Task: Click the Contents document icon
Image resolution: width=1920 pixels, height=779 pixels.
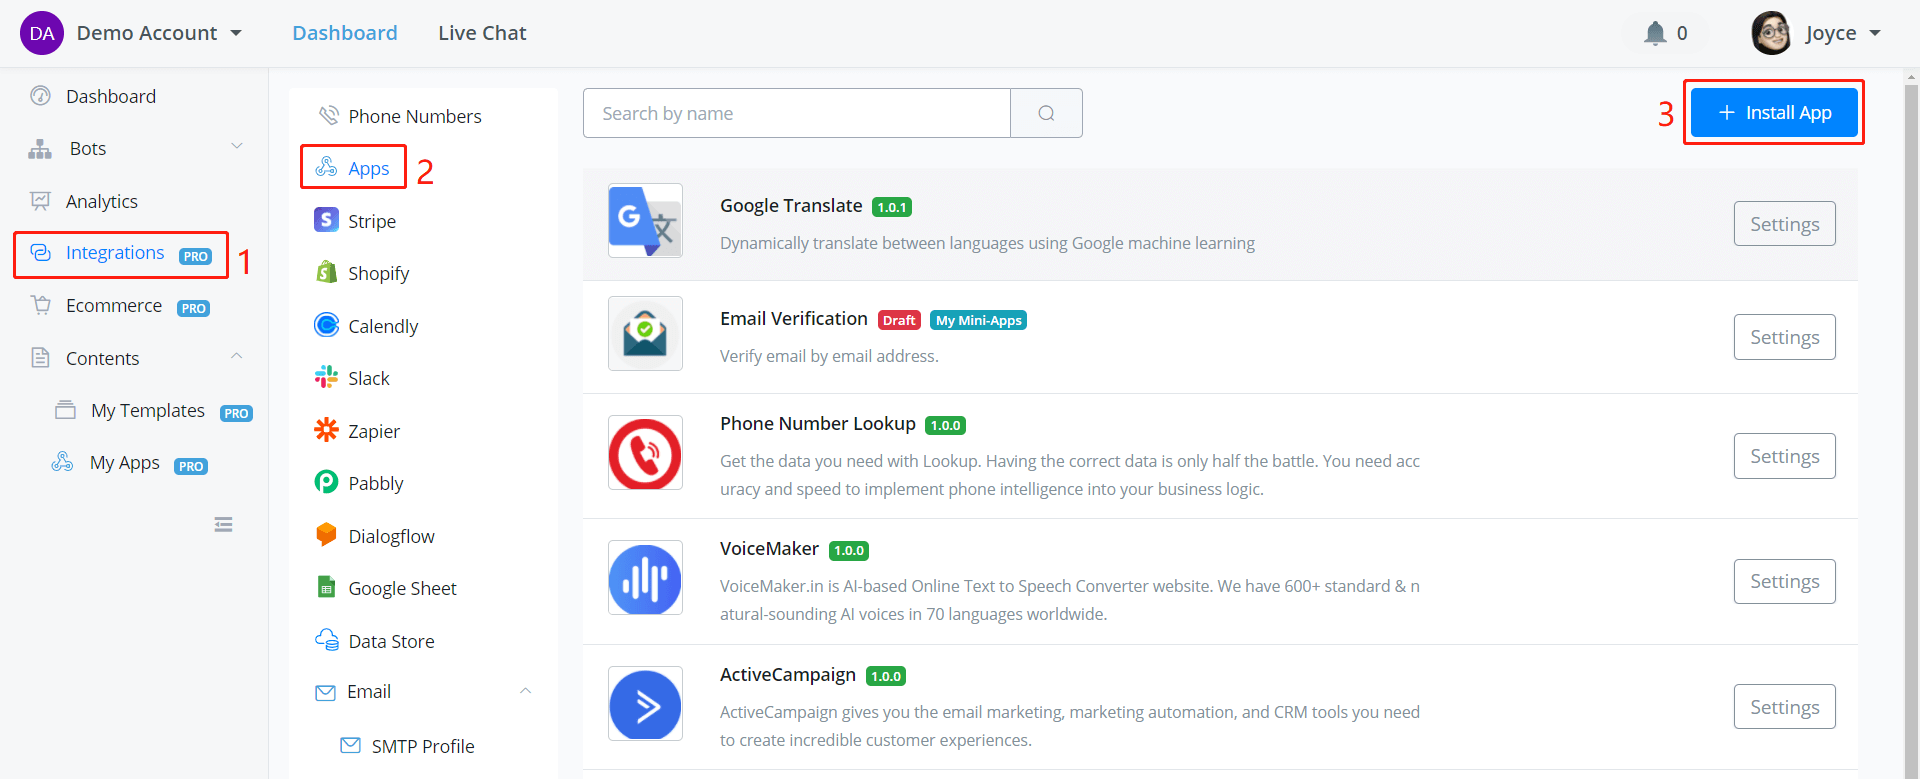Action: [x=40, y=358]
